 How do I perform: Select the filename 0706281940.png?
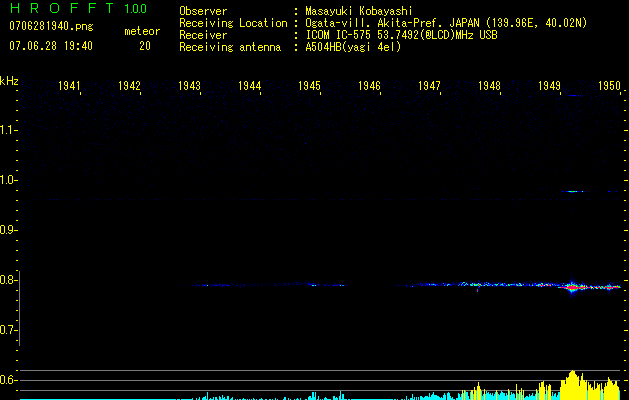[51, 27]
